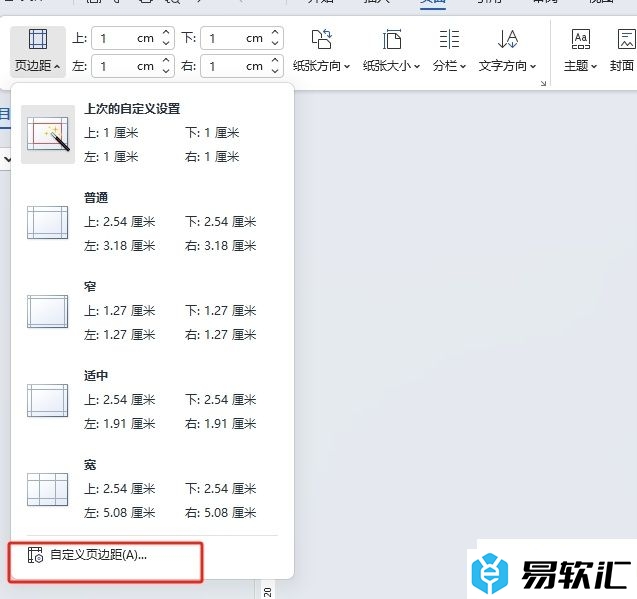The height and width of the screenshot is (599, 637).
Task: Click '右: 5.08 厘米' text in 宽
Action: (220, 513)
